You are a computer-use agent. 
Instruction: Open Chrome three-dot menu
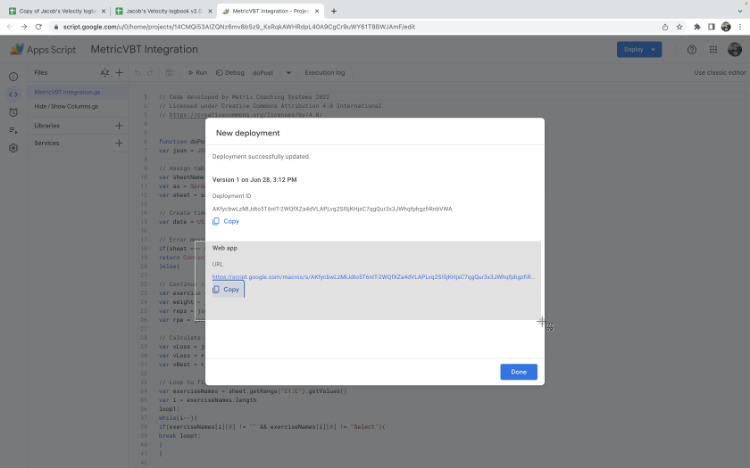coord(740,27)
